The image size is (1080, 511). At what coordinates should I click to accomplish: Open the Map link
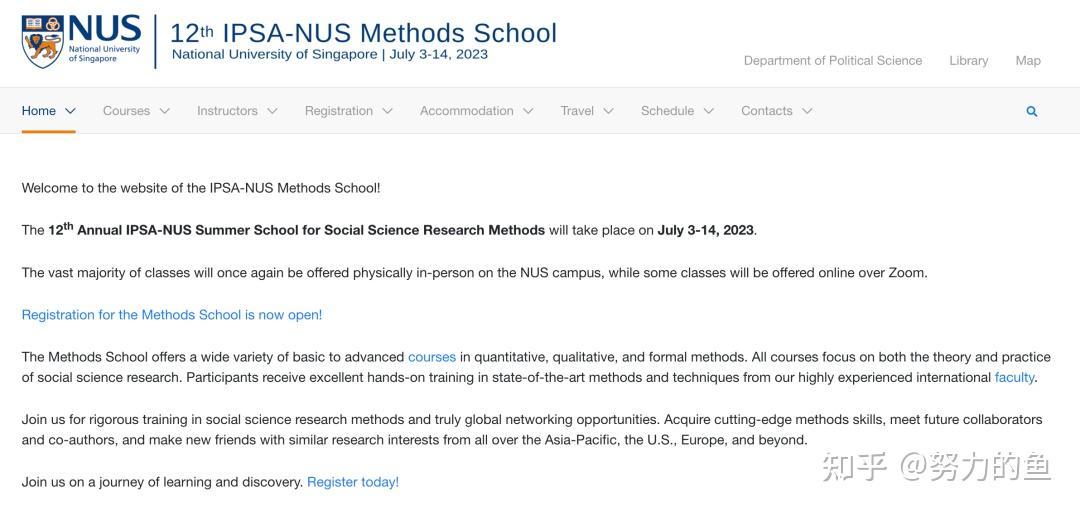pyautogui.click(x=1028, y=61)
